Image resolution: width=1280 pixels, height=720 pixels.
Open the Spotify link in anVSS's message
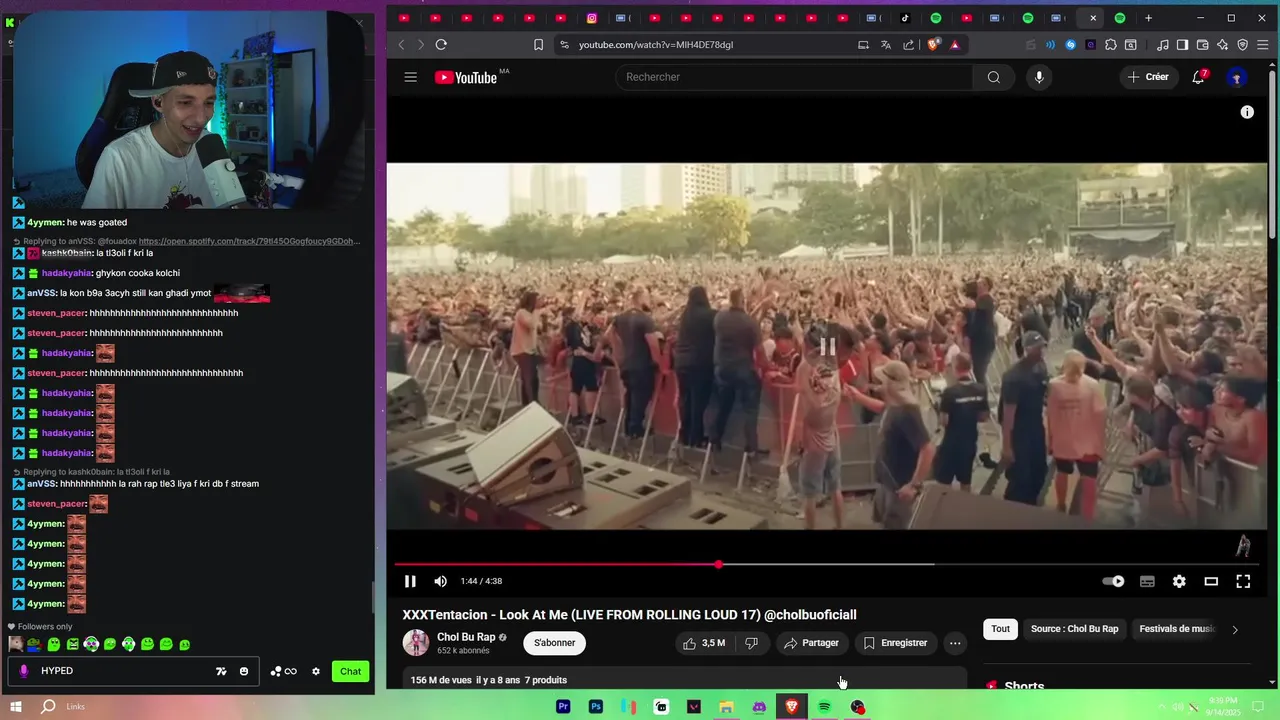[249, 241]
